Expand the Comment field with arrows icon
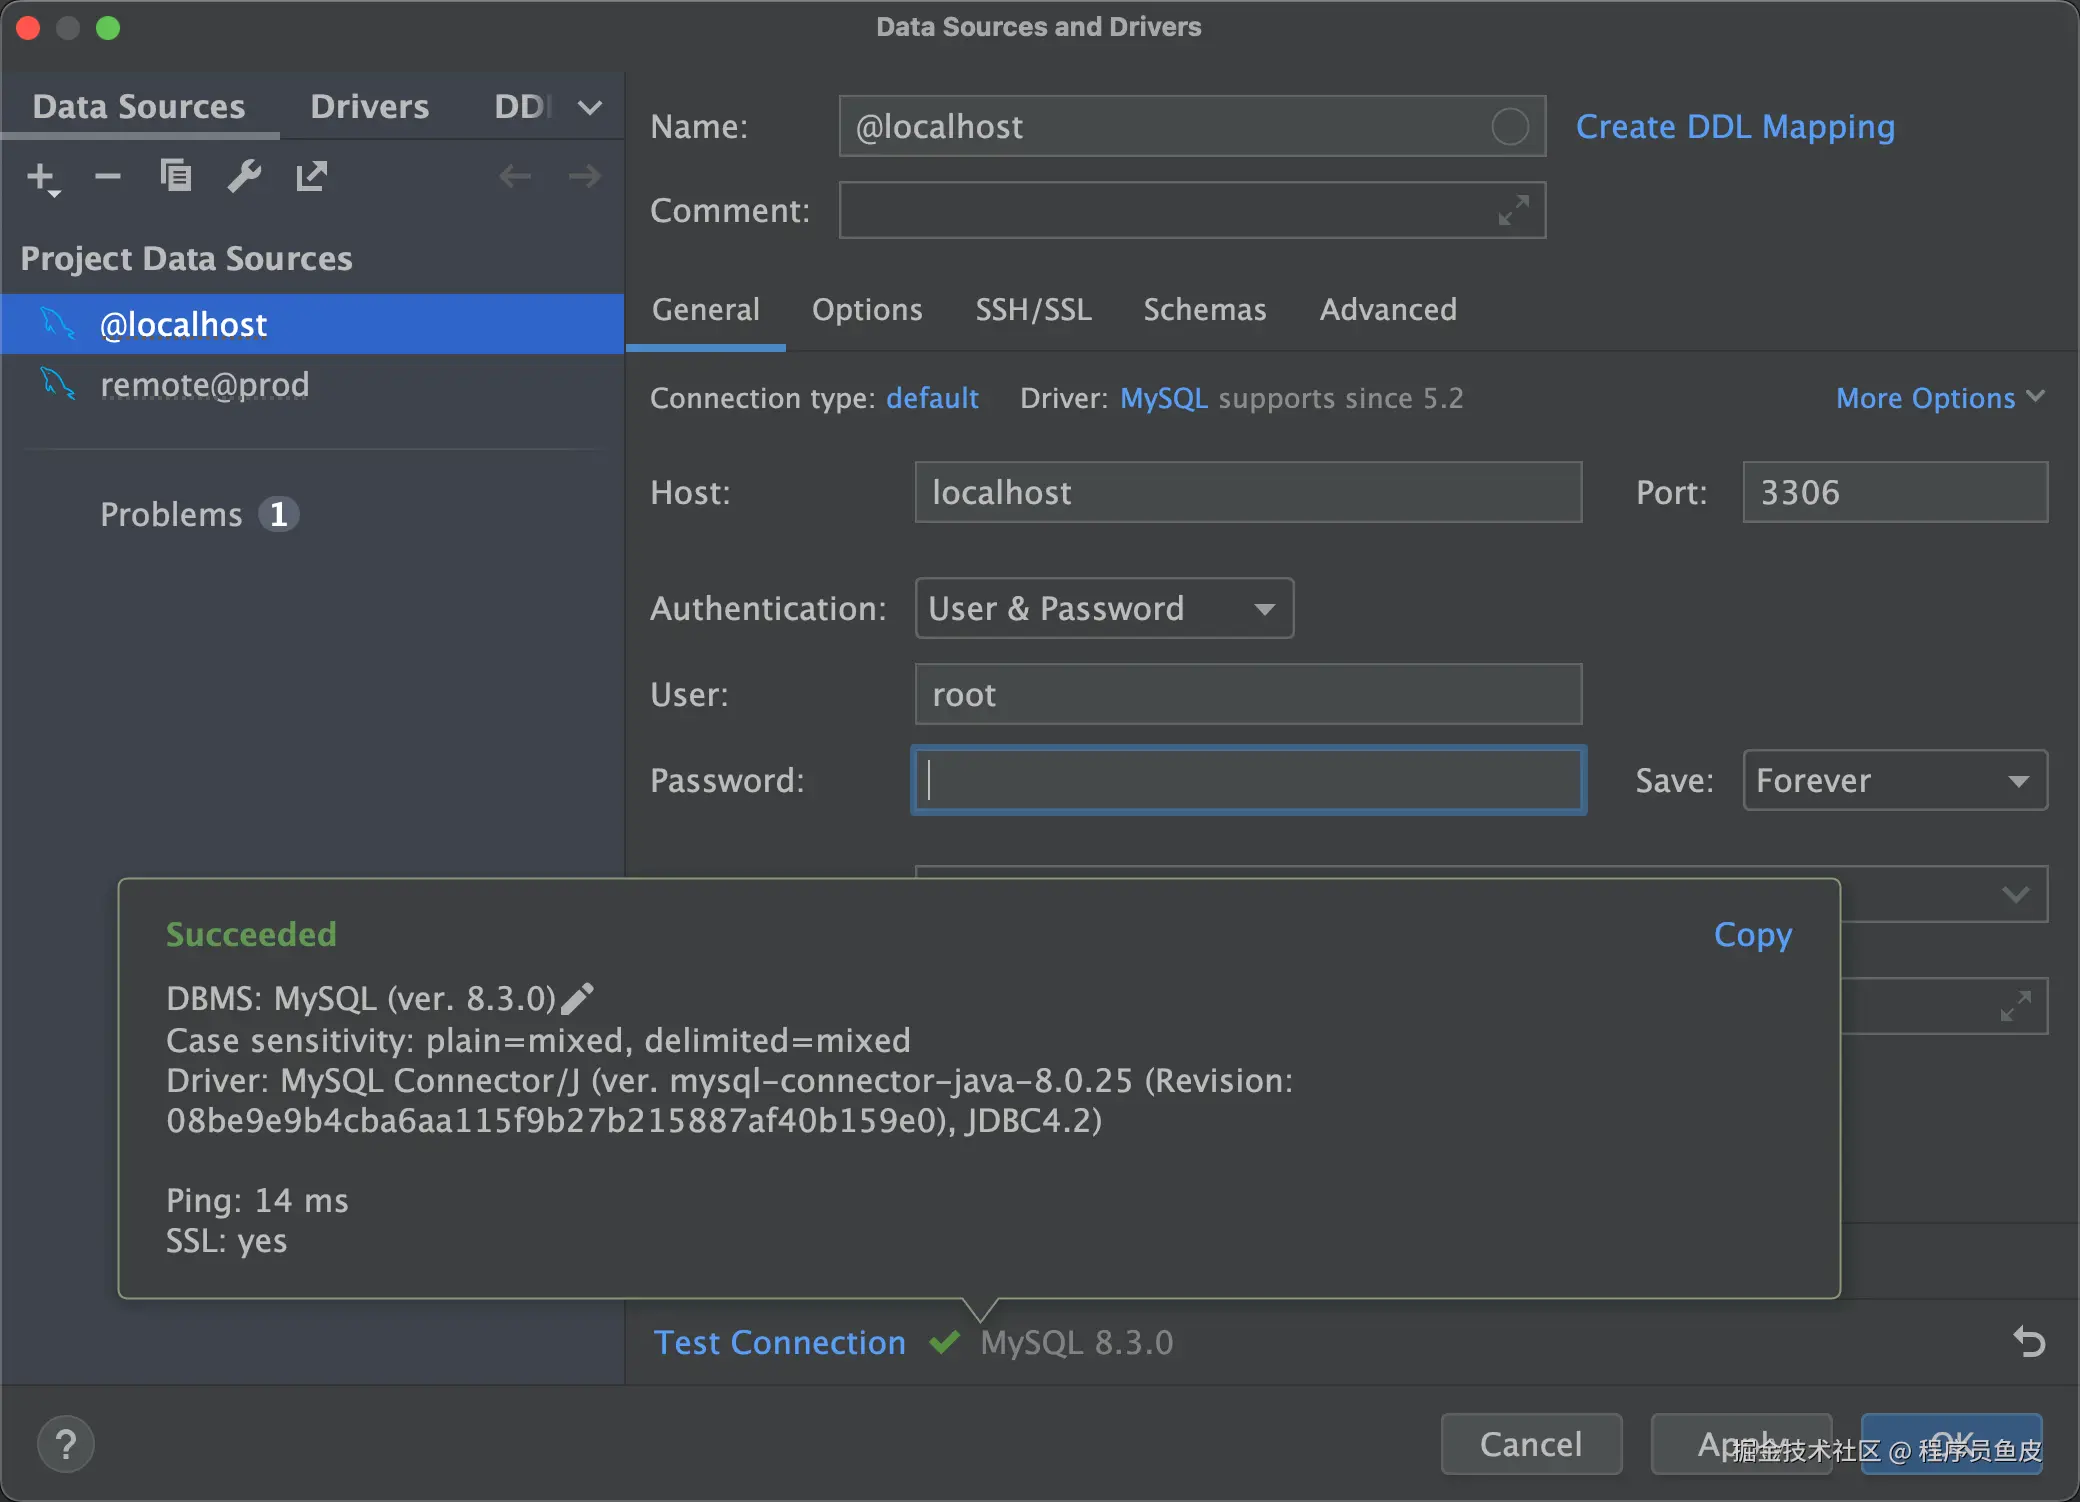Image resolution: width=2080 pixels, height=1502 pixels. (x=1513, y=210)
